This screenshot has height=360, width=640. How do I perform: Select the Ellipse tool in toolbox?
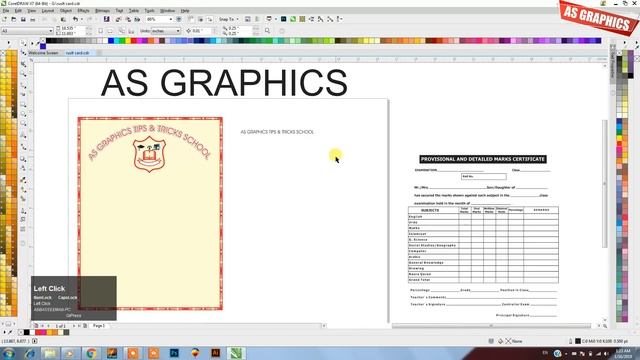[x=23, y=114]
